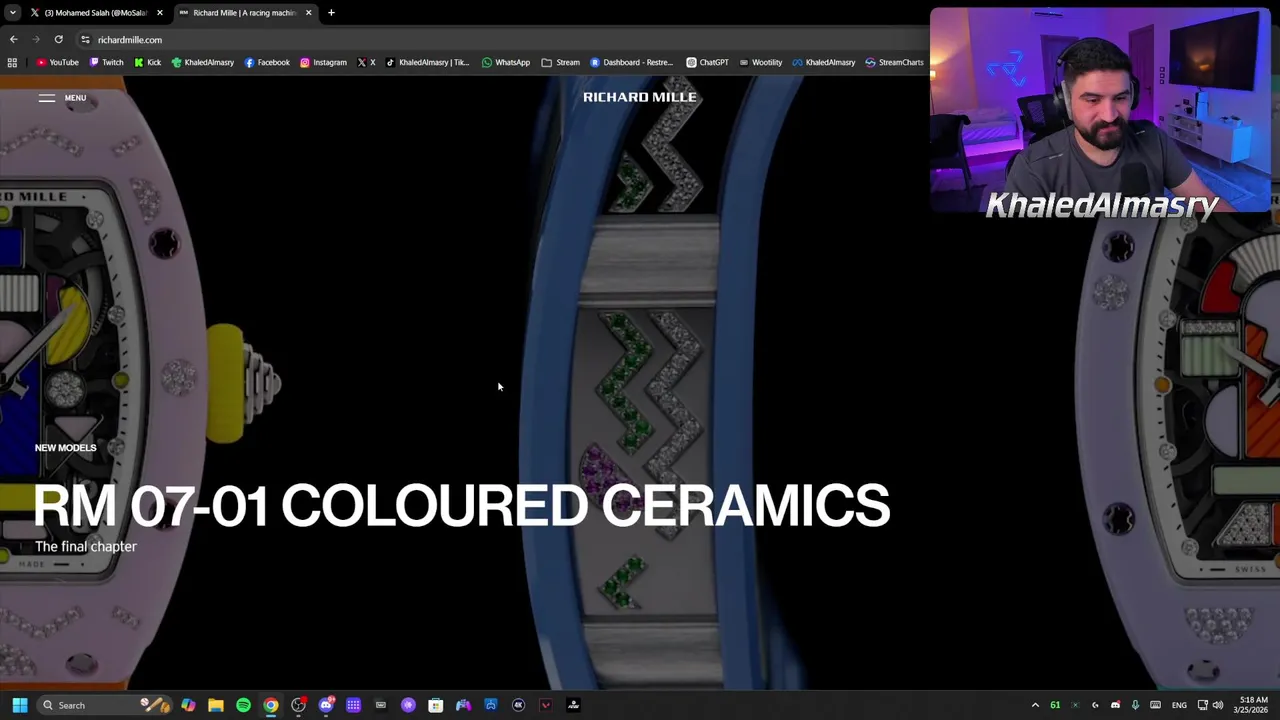Open the Dashboard - Restream bookmark
1280x720 pixels.
tap(631, 62)
